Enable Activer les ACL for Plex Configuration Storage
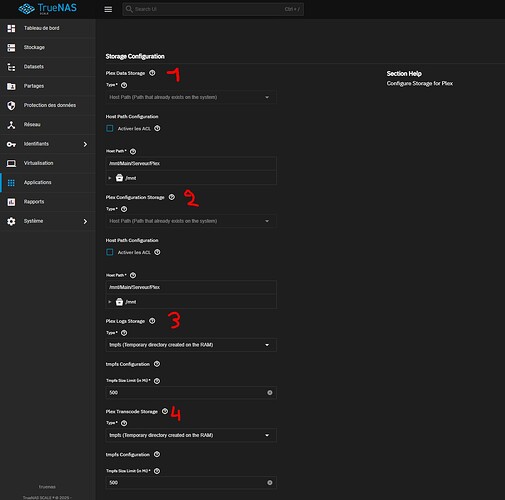Screen dimensions: 505x500 [x=110, y=252]
